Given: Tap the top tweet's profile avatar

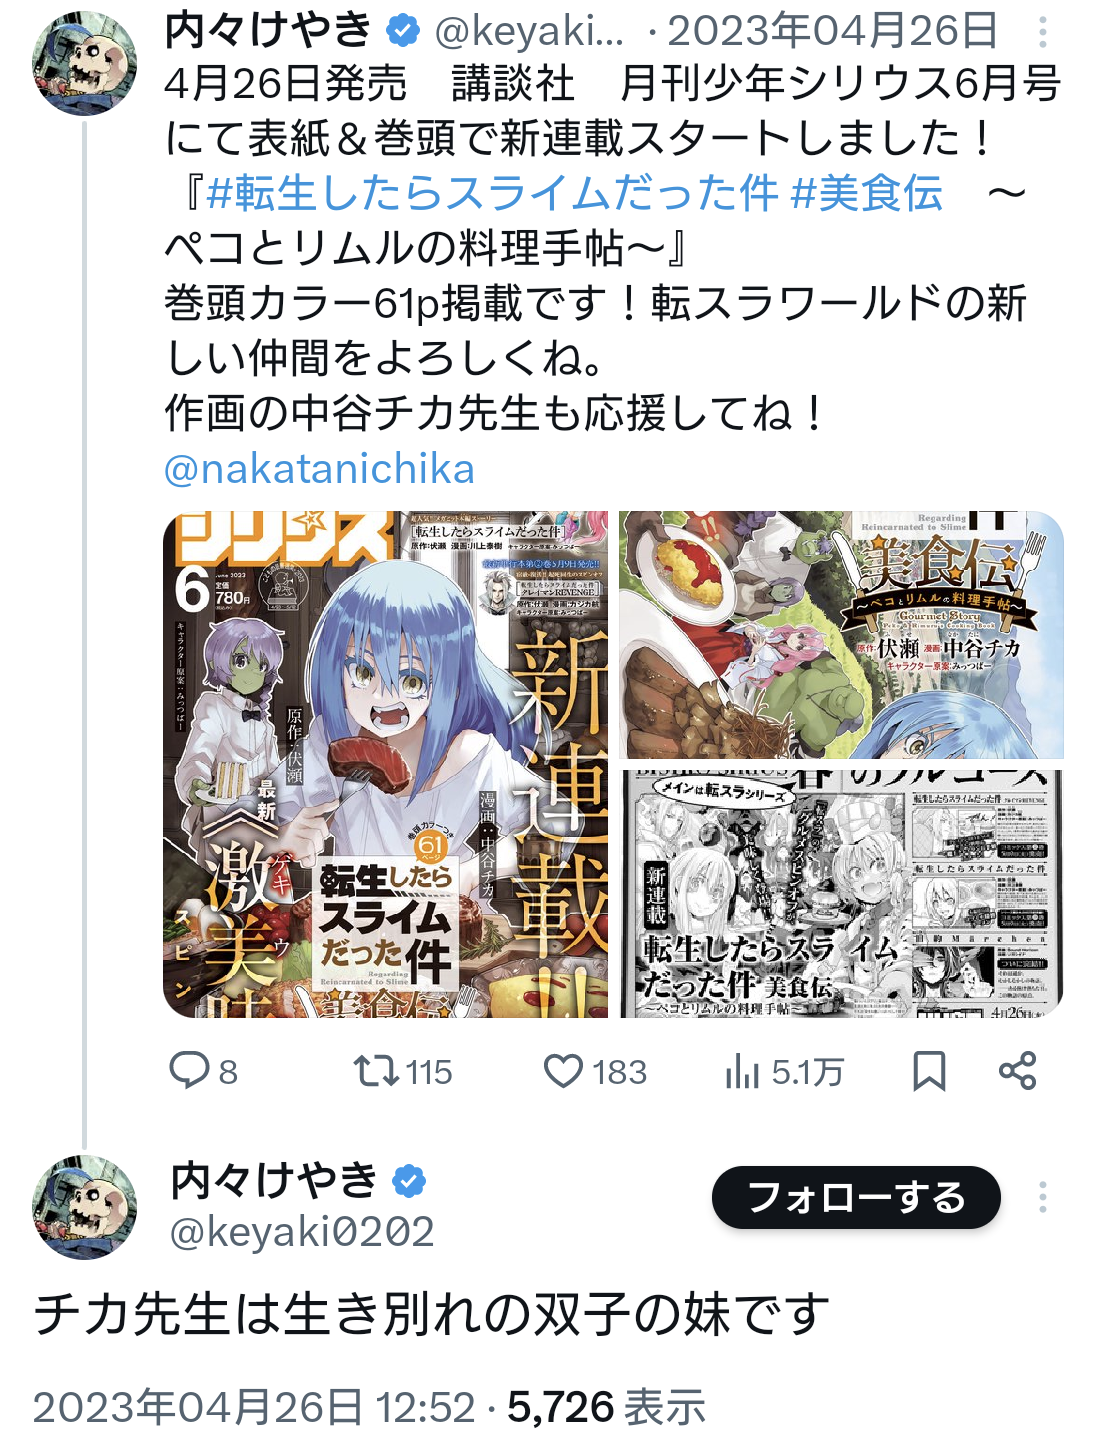Looking at the screenshot, I should coord(85,63).
